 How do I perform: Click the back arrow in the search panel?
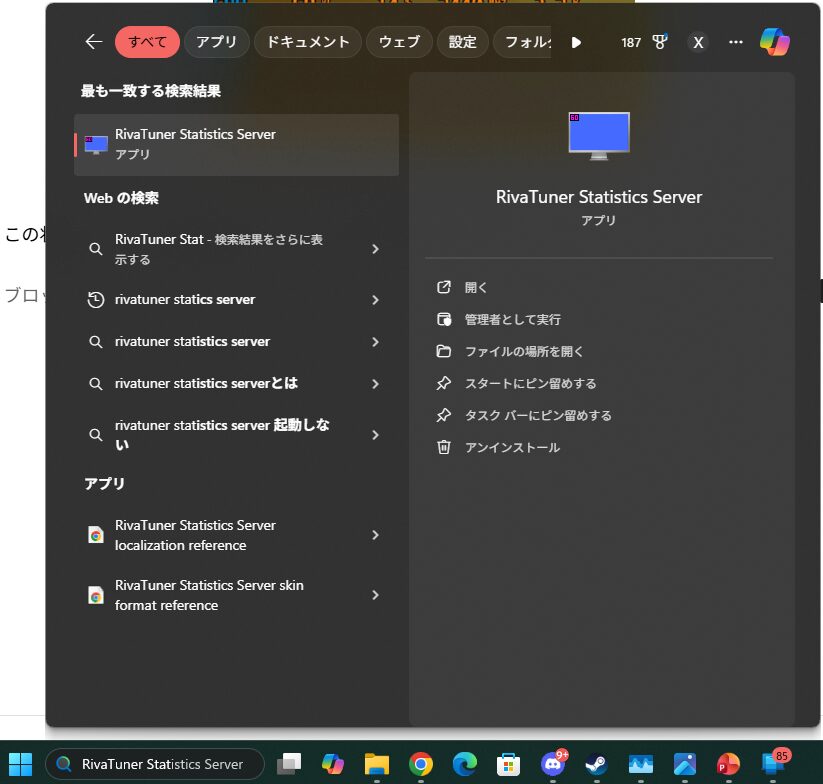point(92,42)
